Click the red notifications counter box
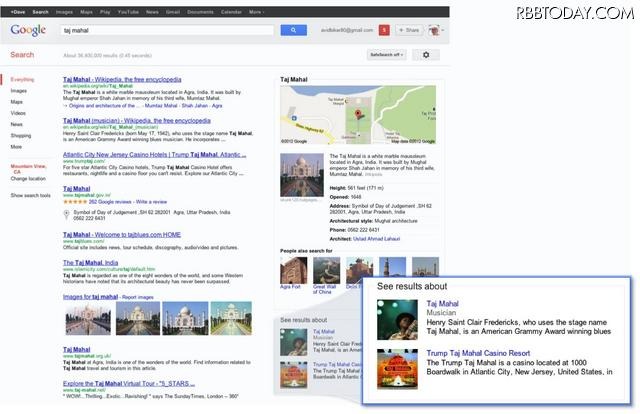This screenshot has height=414, width=640. (x=385, y=31)
